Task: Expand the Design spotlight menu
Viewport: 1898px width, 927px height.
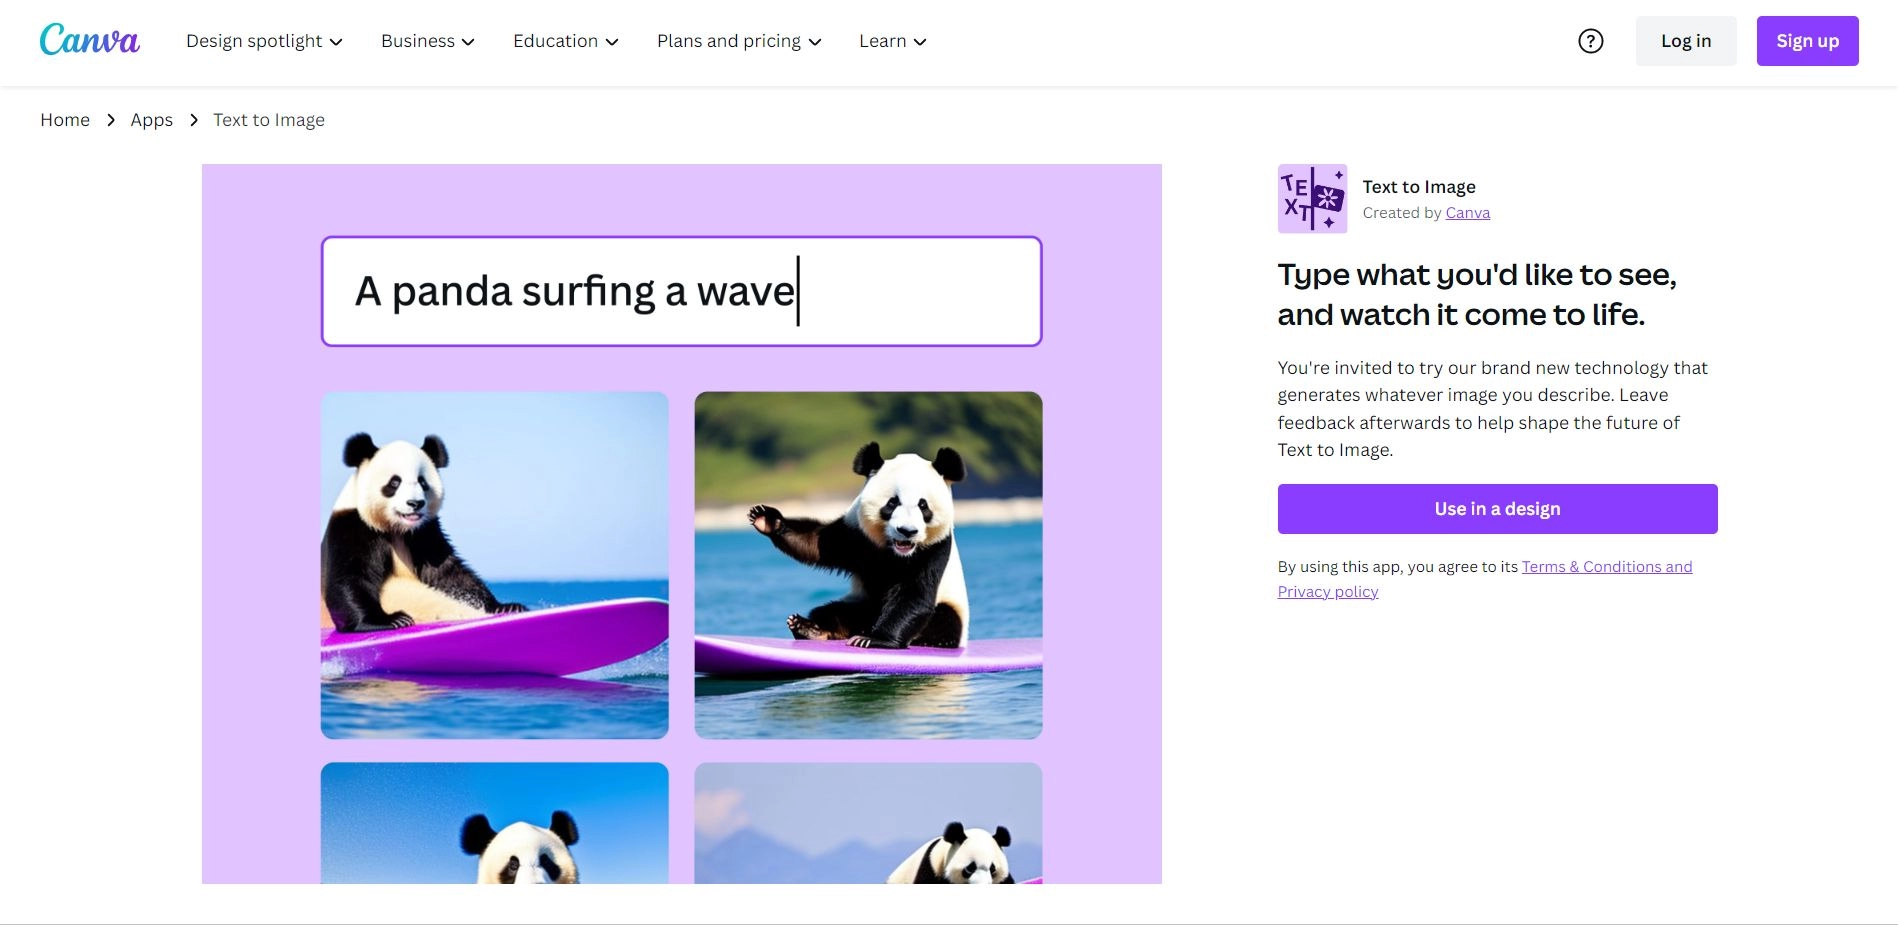Action: point(263,41)
